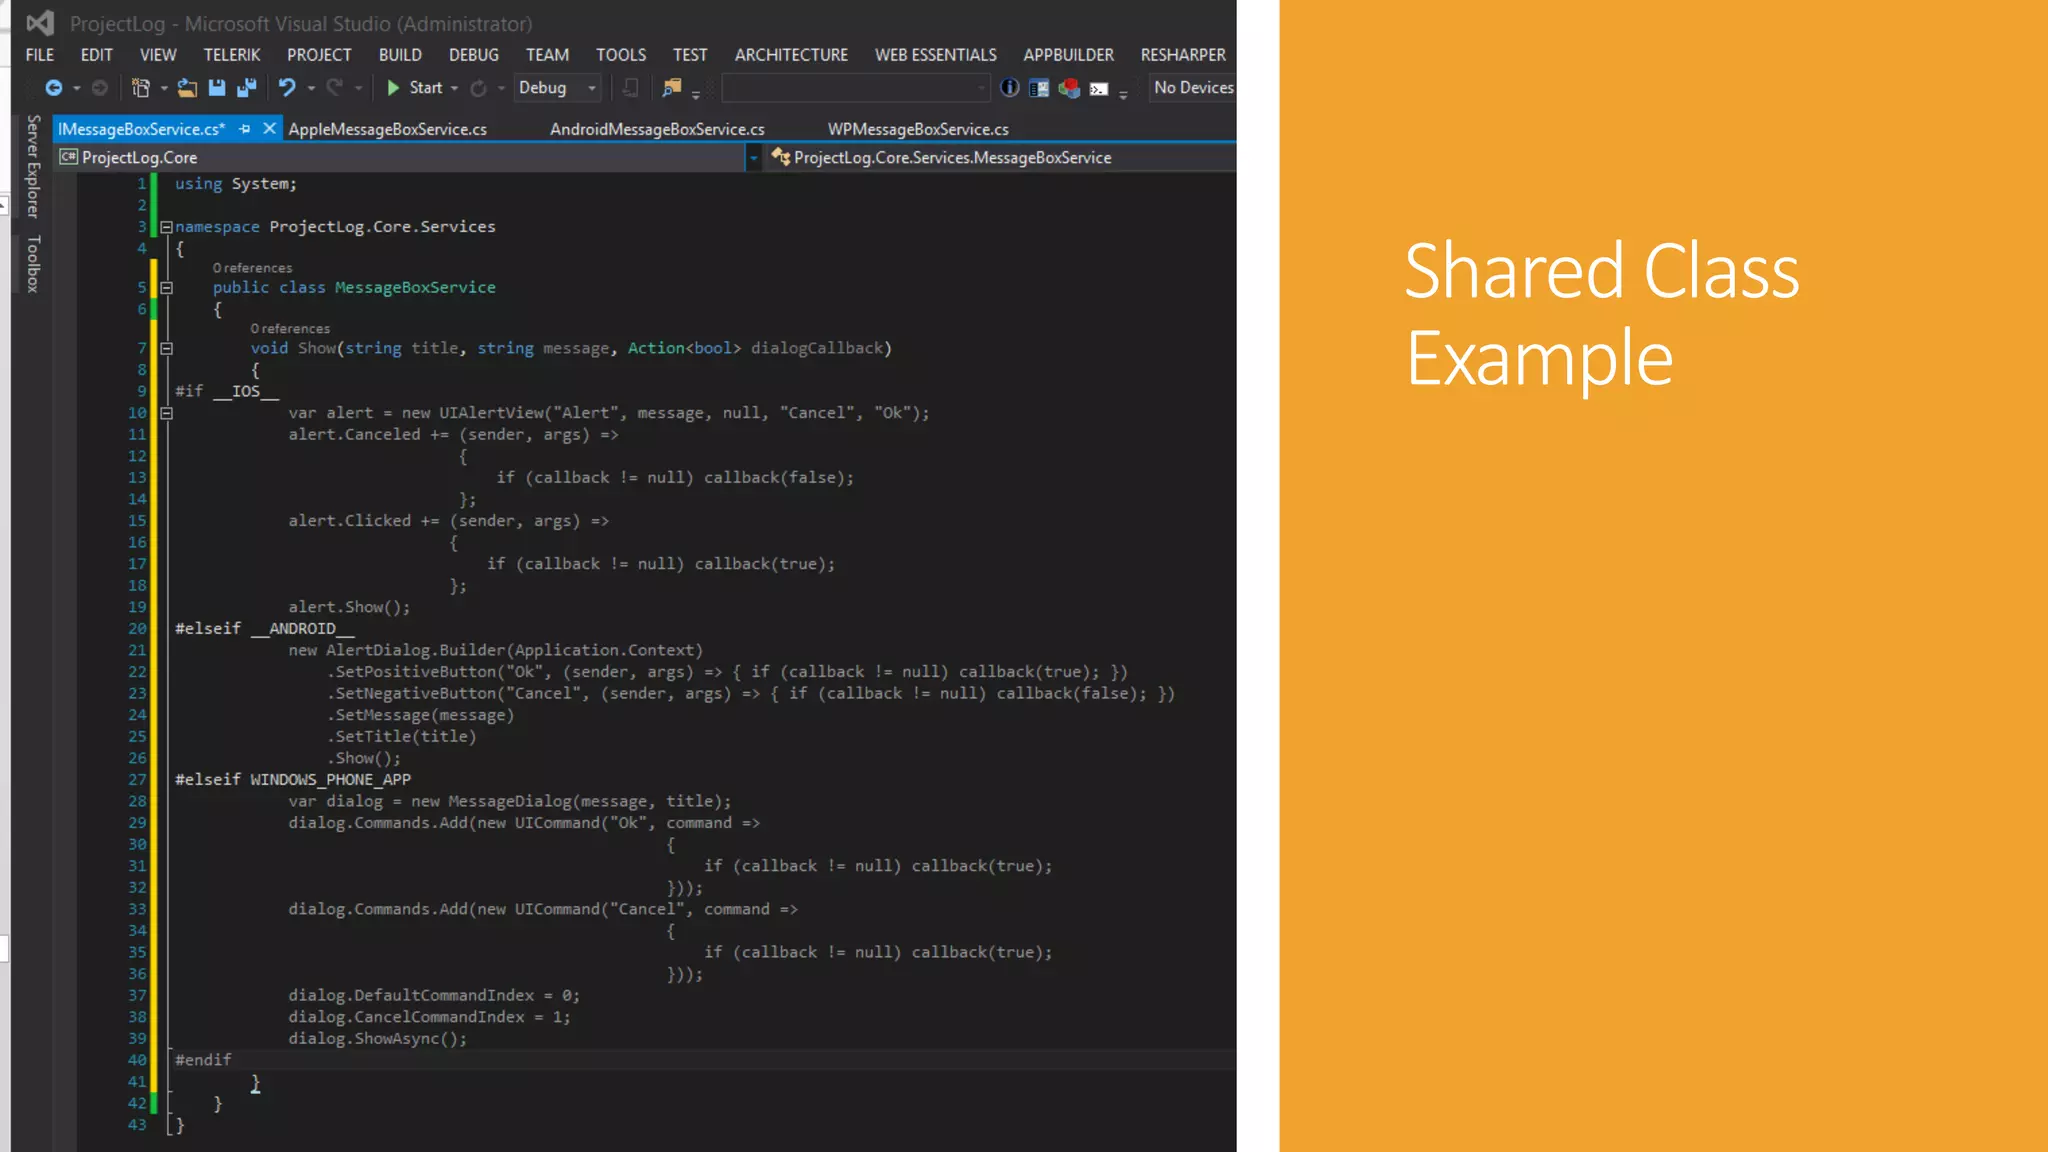Open the VIEW menu
The width and height of the screenshot is (2048, 1152).
click(158, 55)
